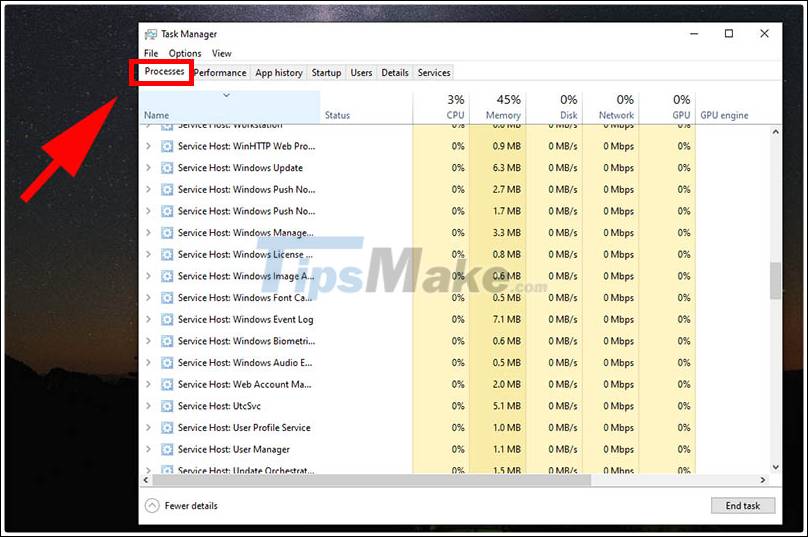Switch to the Users tab
This screenshot has width=808, height=537.
coord(361,73)
